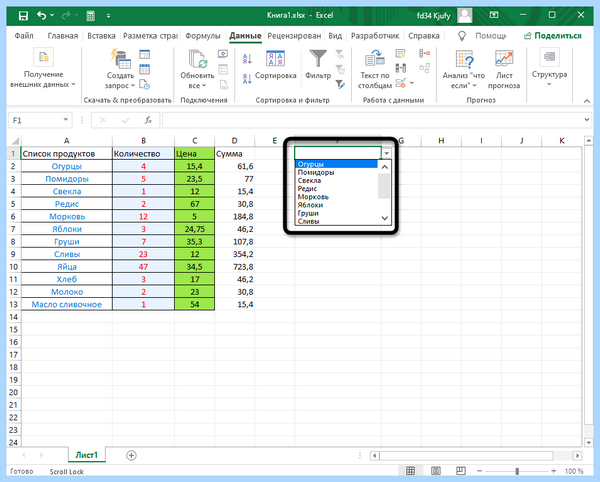Click dropdown list scroll up arrow

(385, 167)
